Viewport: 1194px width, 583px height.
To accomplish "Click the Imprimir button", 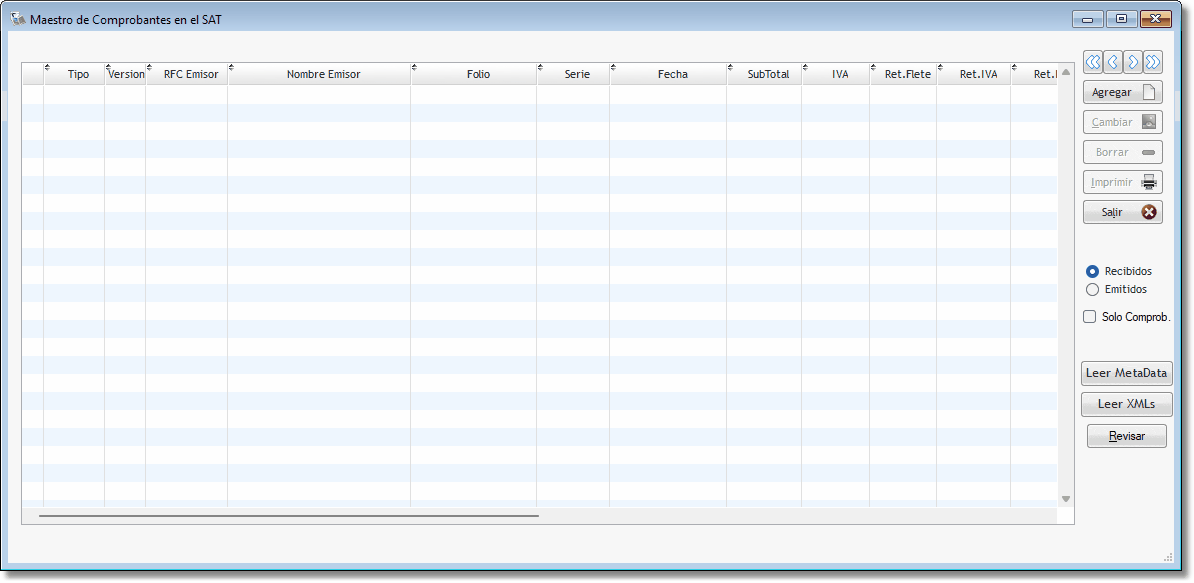I will point(1122,182).
